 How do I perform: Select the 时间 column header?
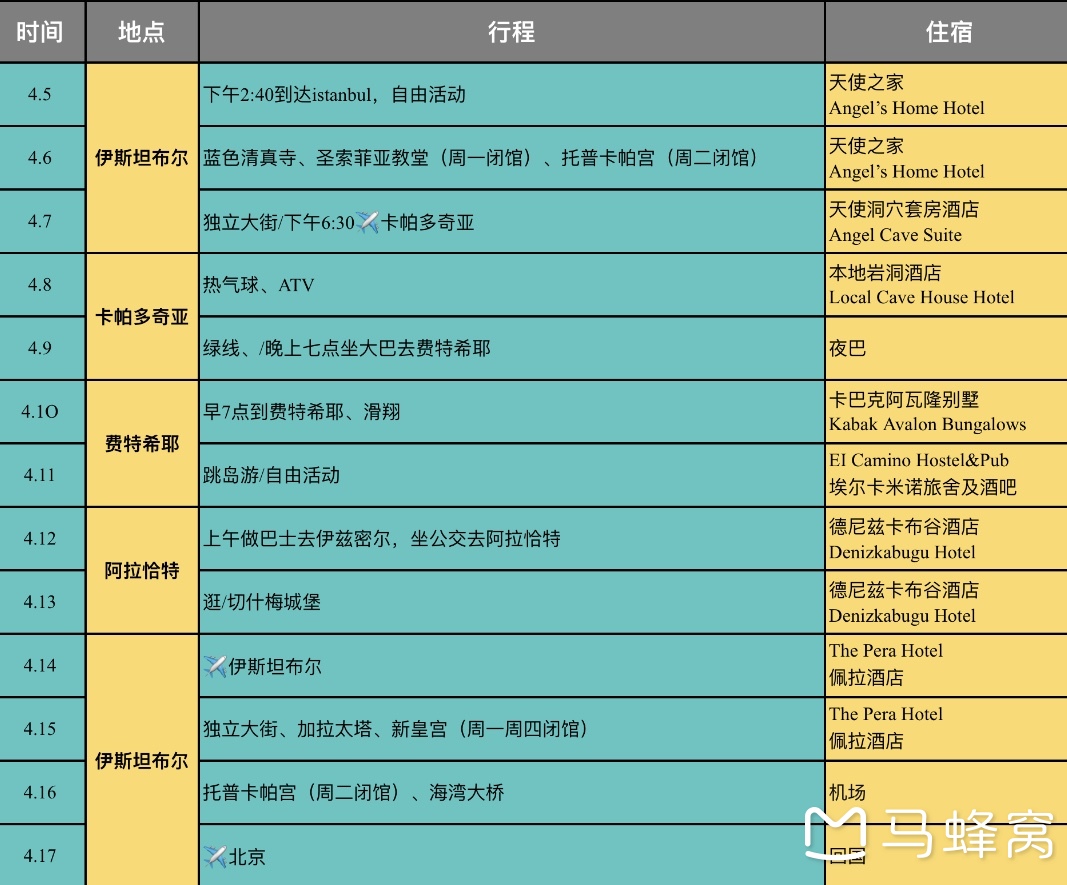tap(41, 32)
